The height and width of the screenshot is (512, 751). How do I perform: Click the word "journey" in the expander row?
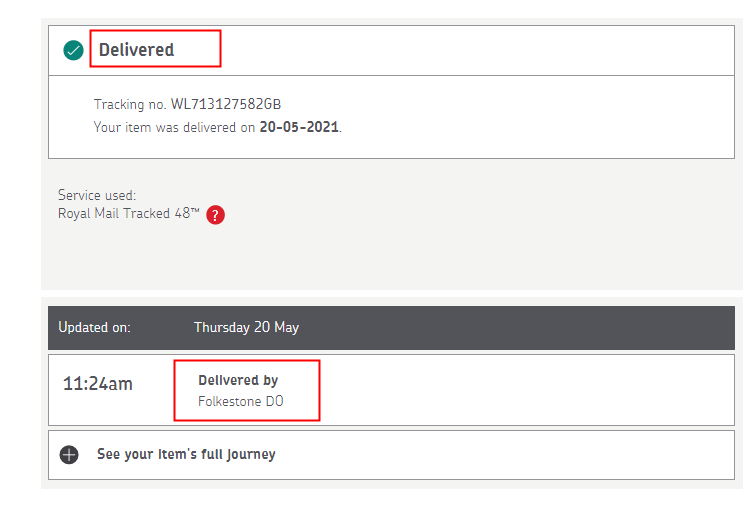[x=249, y=454]
